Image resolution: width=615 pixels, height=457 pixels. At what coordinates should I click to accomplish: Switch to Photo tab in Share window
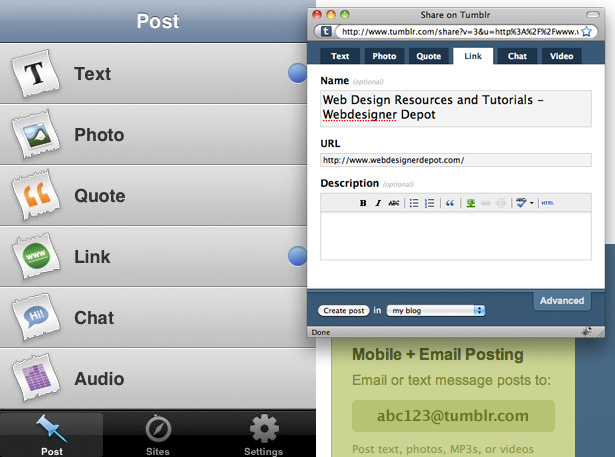pos(384,56)
